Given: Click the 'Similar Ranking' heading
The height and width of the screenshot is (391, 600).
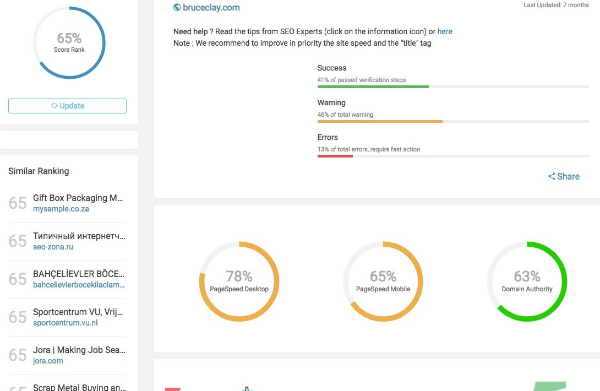Looking at the screenshot, I should (x=39, y=171).
